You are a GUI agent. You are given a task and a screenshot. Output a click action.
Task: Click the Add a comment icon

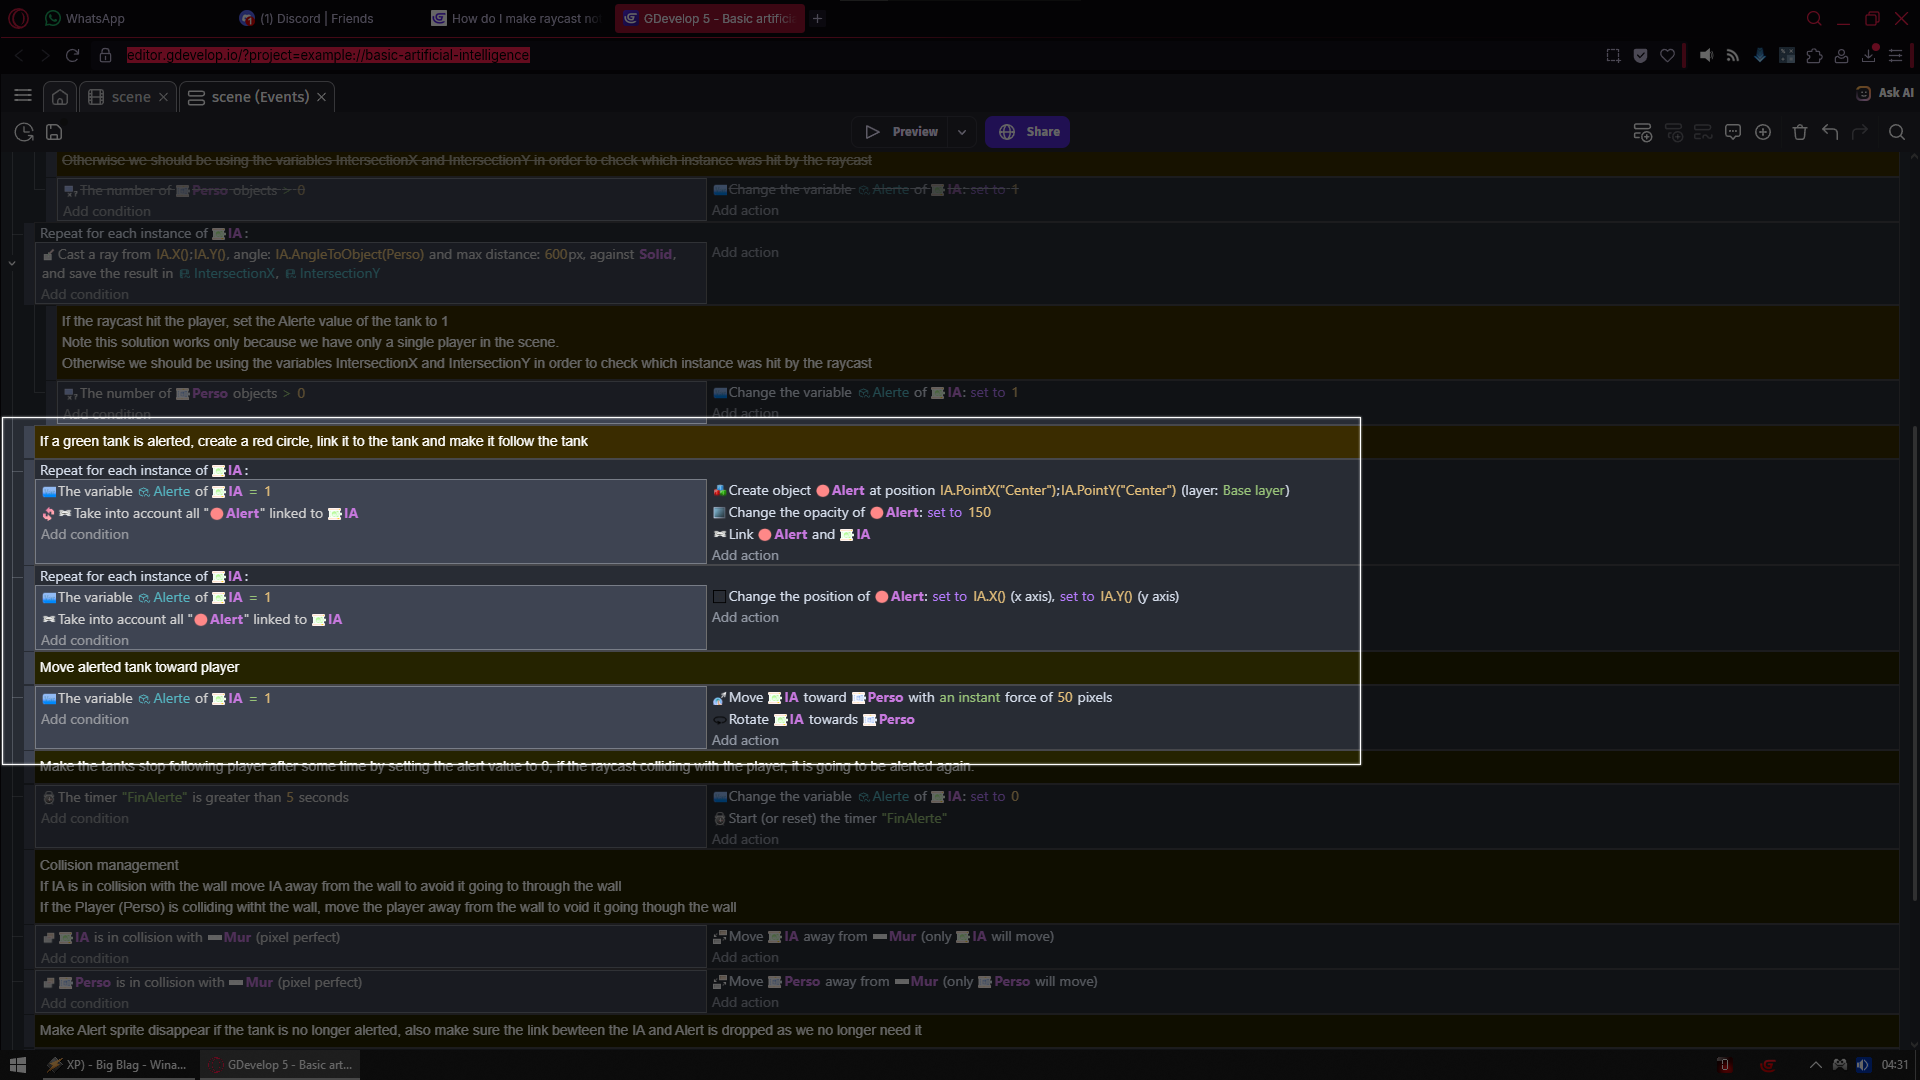tap(1733, 132)
